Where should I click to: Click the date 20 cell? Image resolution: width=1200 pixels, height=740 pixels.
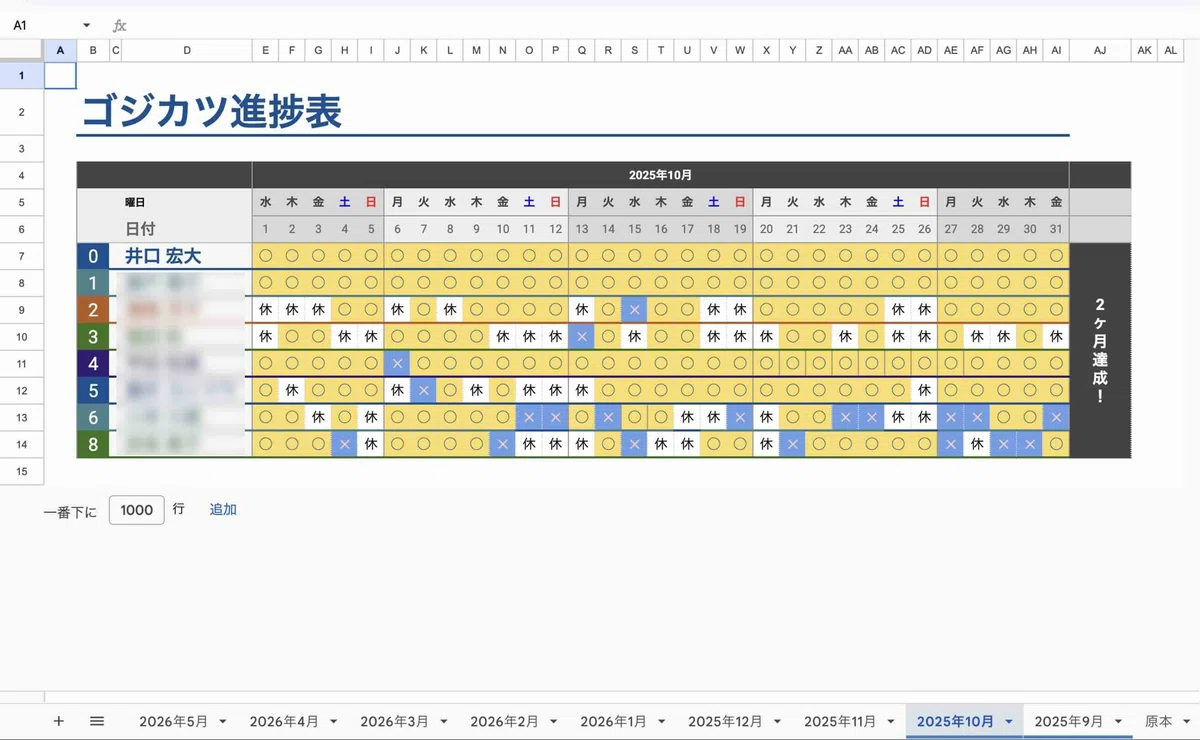pos(766,229)
